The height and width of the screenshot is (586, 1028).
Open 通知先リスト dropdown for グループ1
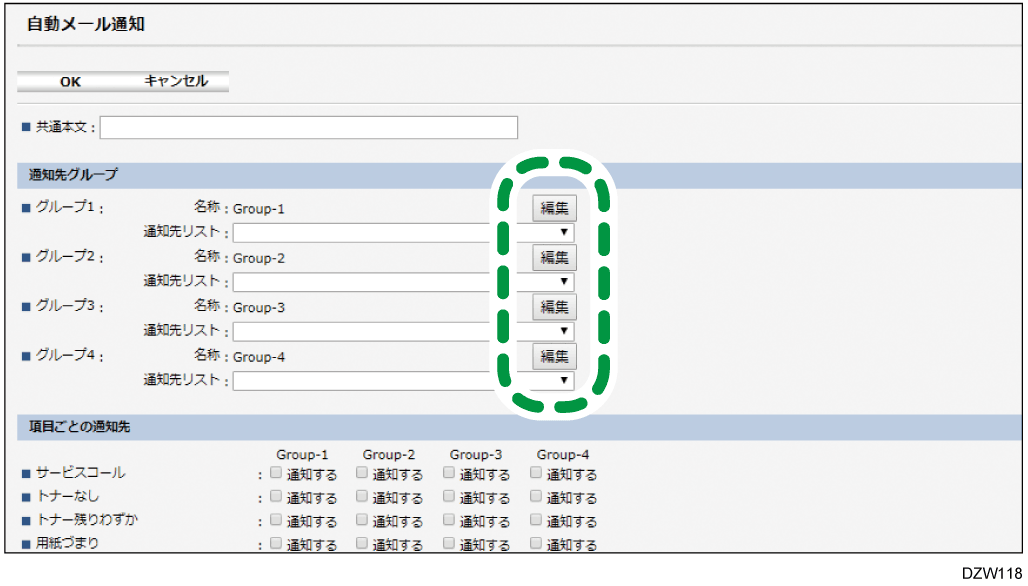point(403,233)
